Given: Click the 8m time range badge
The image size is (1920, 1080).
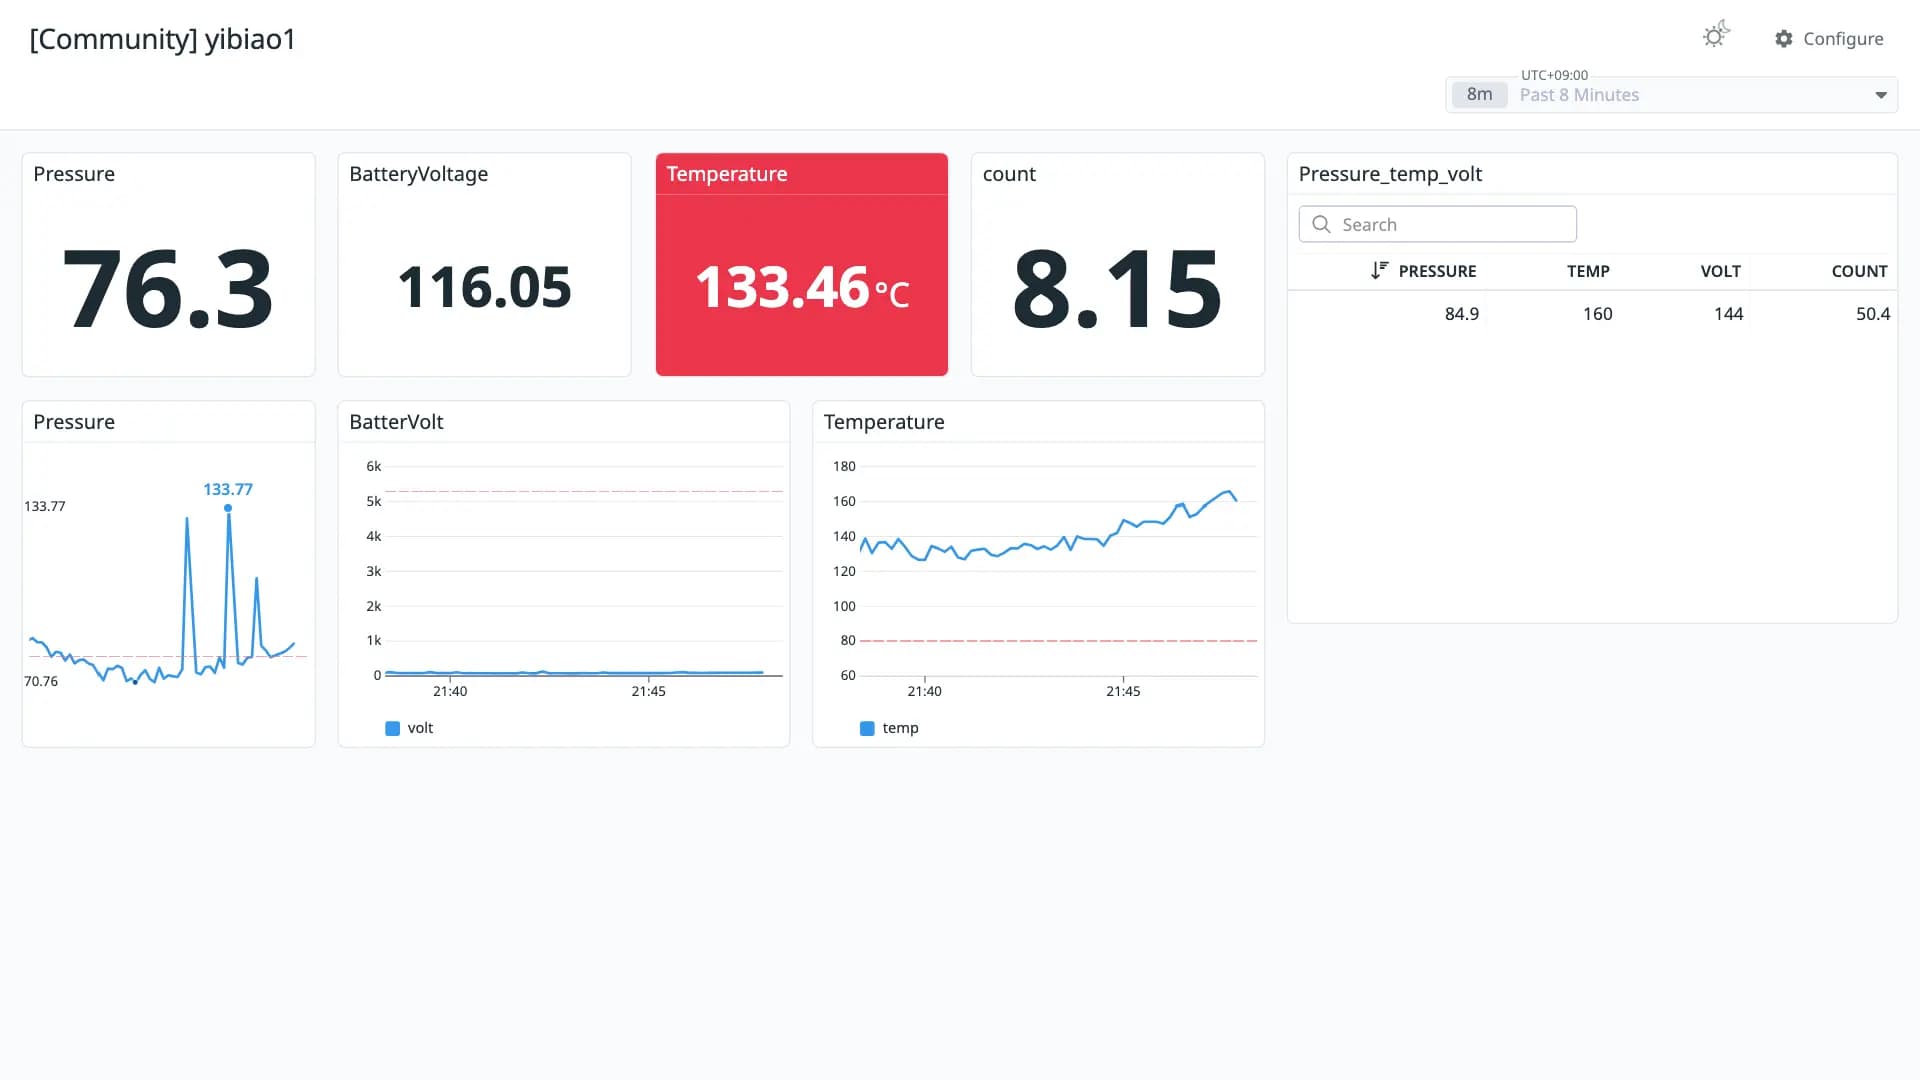Looking at the screenshot, I should (1479, 94).
